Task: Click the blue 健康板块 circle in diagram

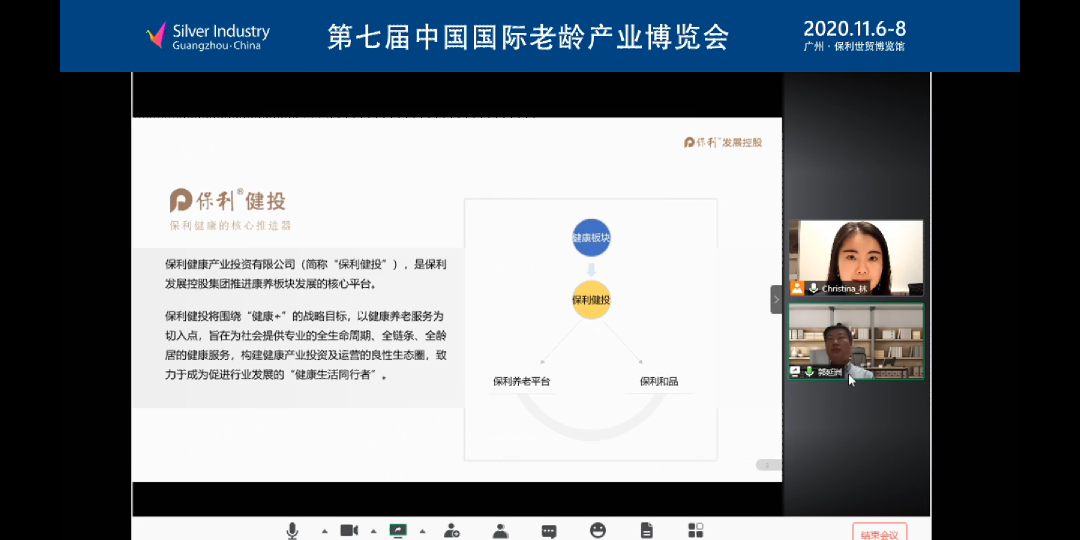Action: pos(591,238)
